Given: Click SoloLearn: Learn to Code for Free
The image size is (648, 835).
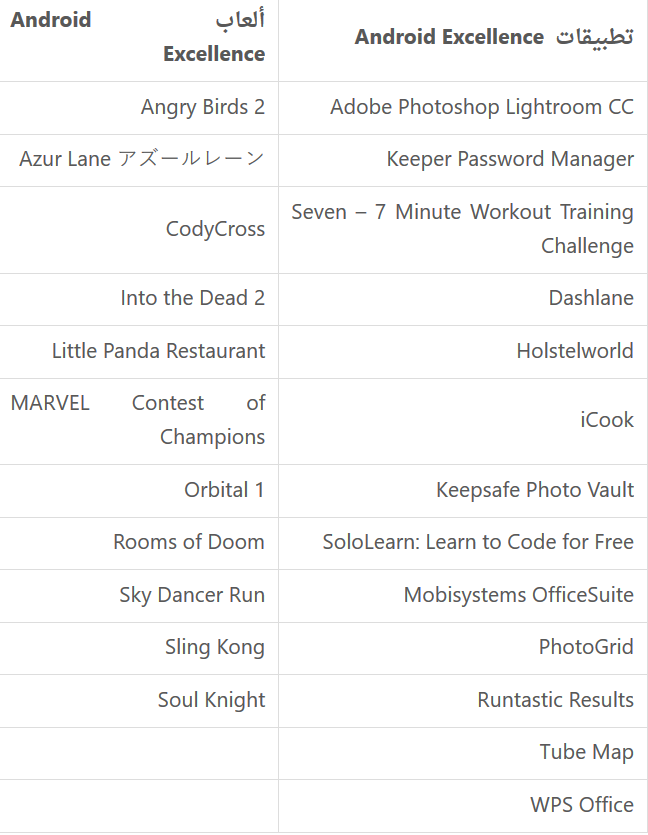Looking at the screenshot, I should pyautogui.click(x=478, y=542).
